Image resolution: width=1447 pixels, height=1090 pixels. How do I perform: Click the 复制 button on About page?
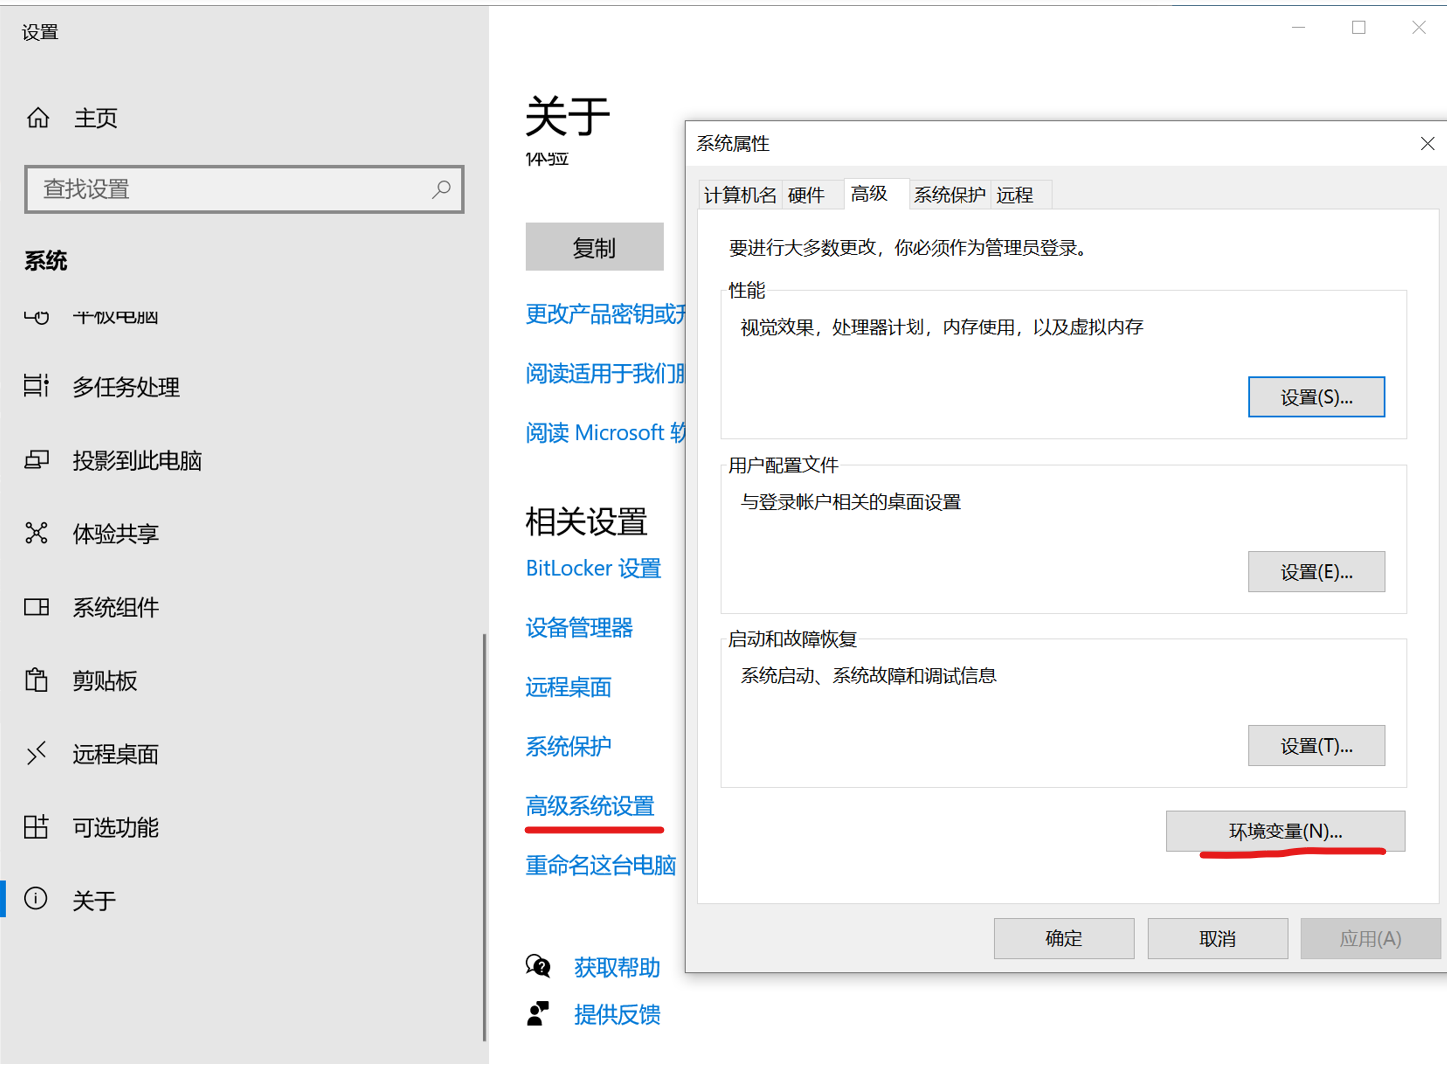coord(594,247)
